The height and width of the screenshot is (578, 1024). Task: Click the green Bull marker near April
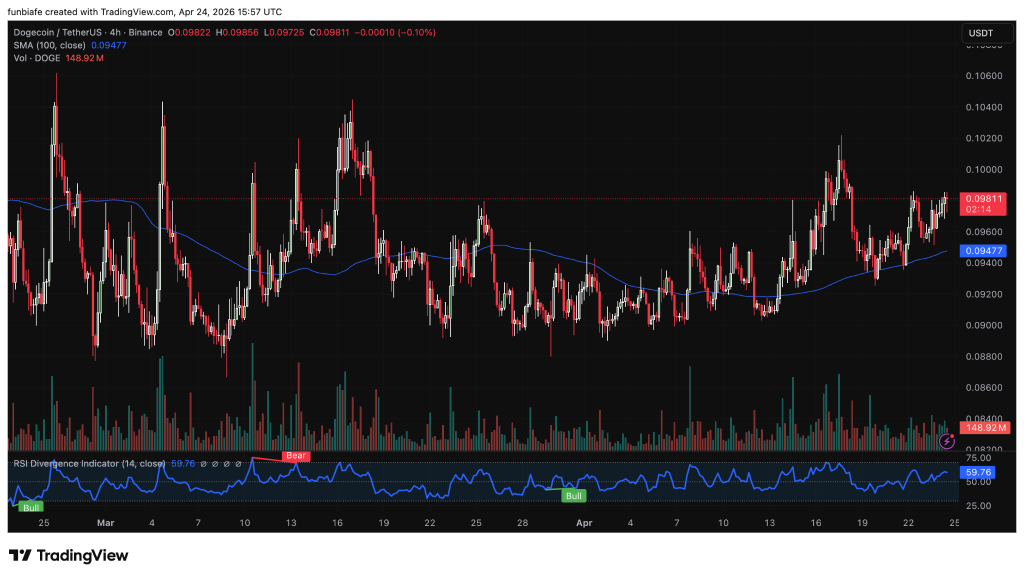pos(573,496)
